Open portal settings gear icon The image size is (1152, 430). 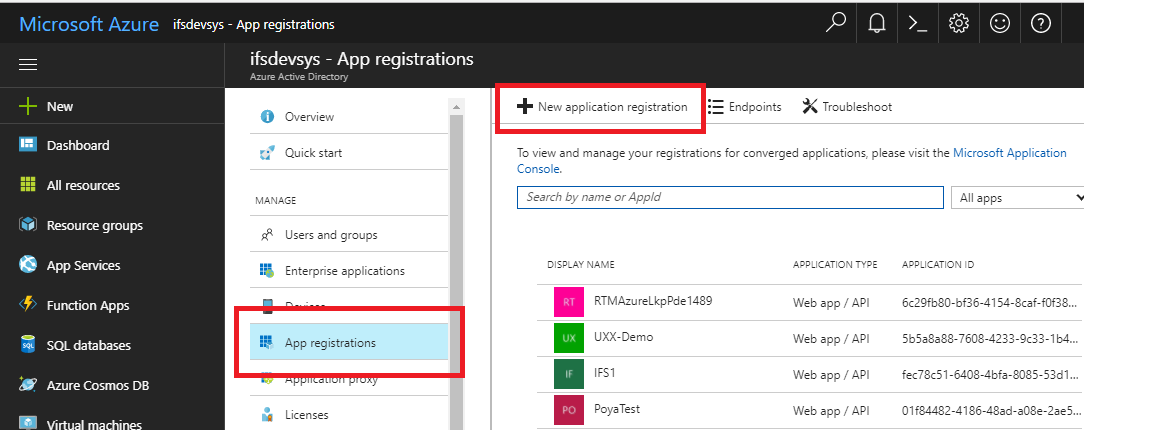pyautogui.click(x=959, y=24)
